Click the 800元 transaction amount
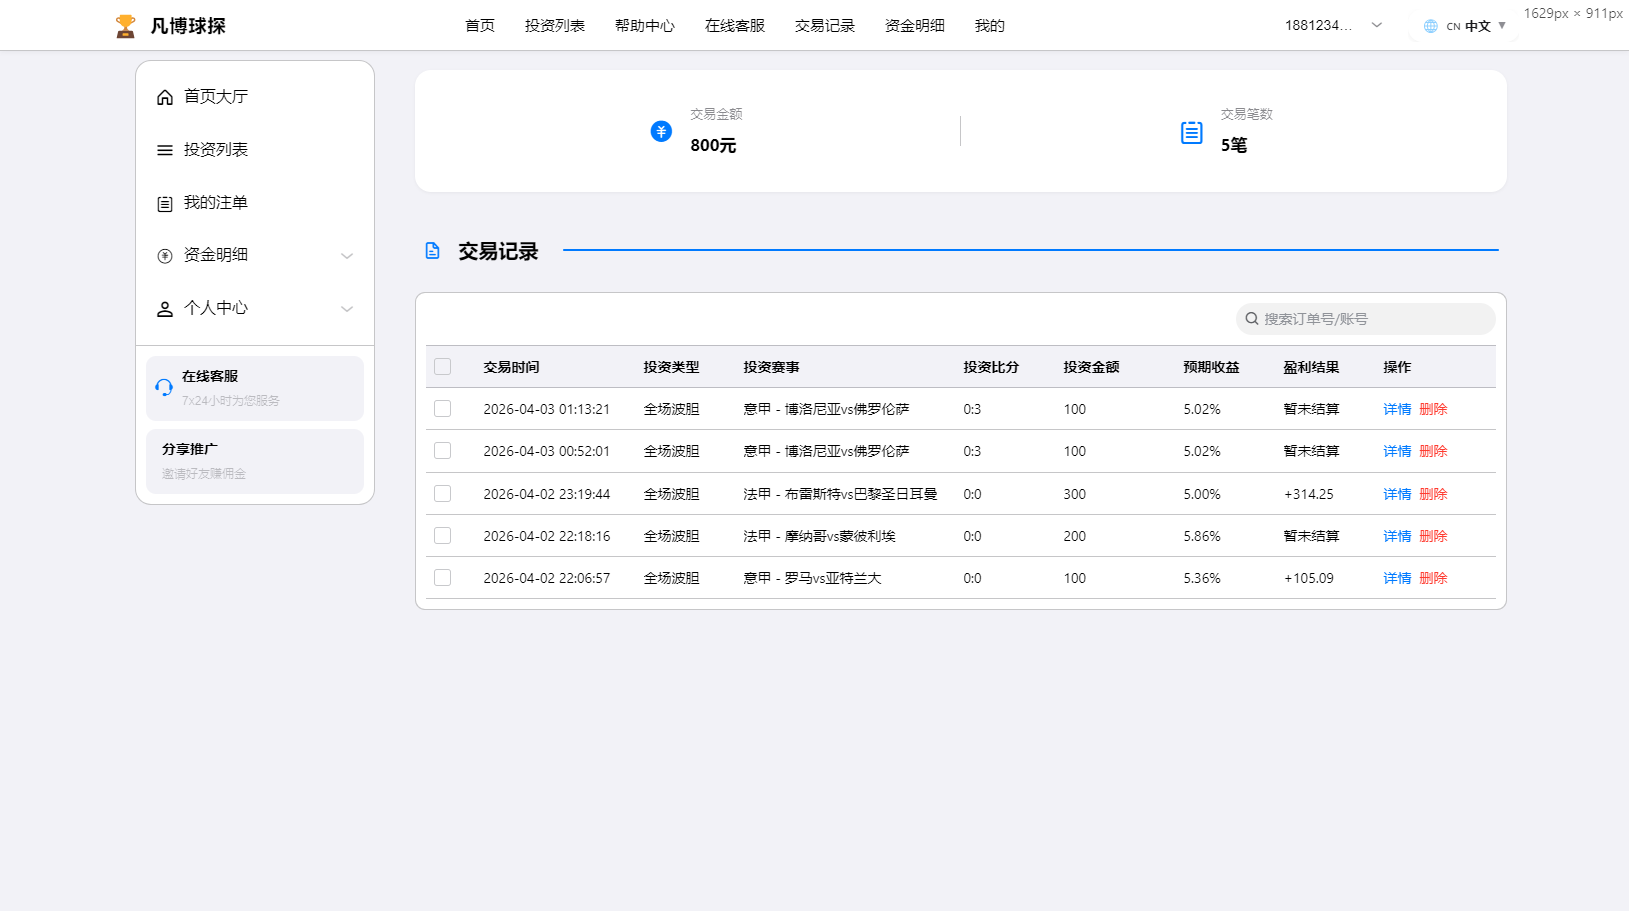Viewport: 1629px width, 911px height. tap(713, 146)
